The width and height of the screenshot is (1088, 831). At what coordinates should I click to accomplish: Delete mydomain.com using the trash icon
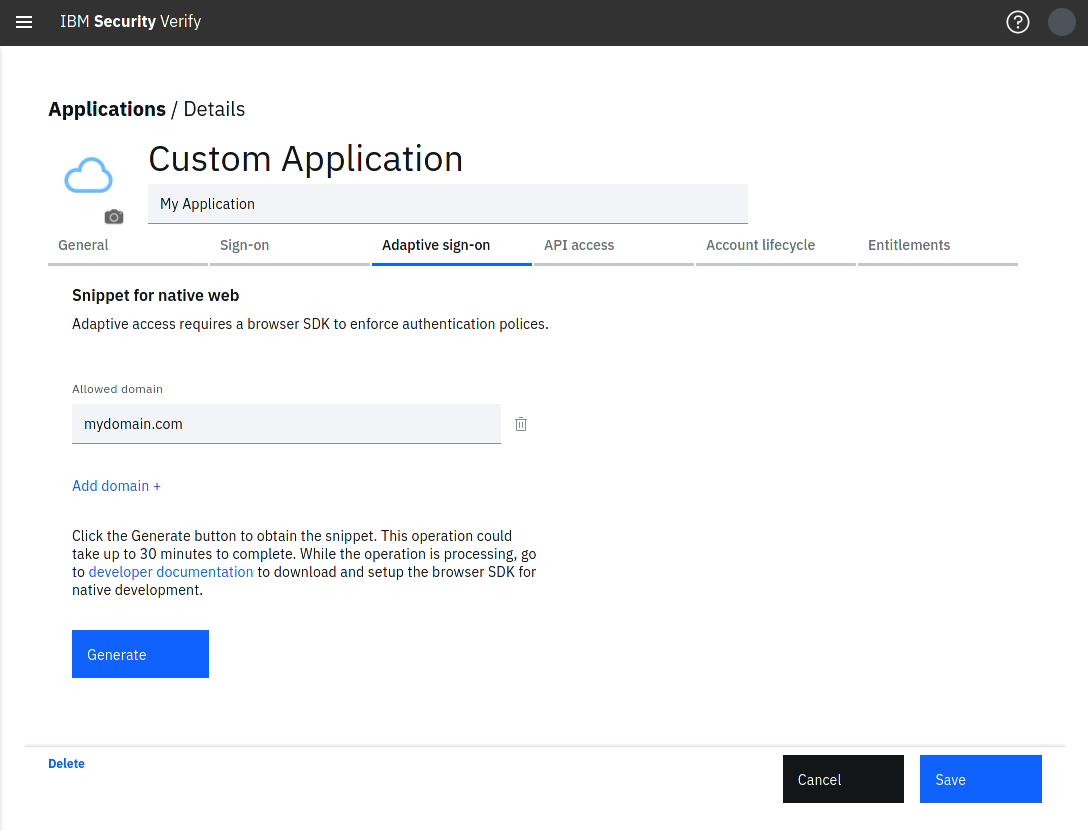click(x=521, y=424)
